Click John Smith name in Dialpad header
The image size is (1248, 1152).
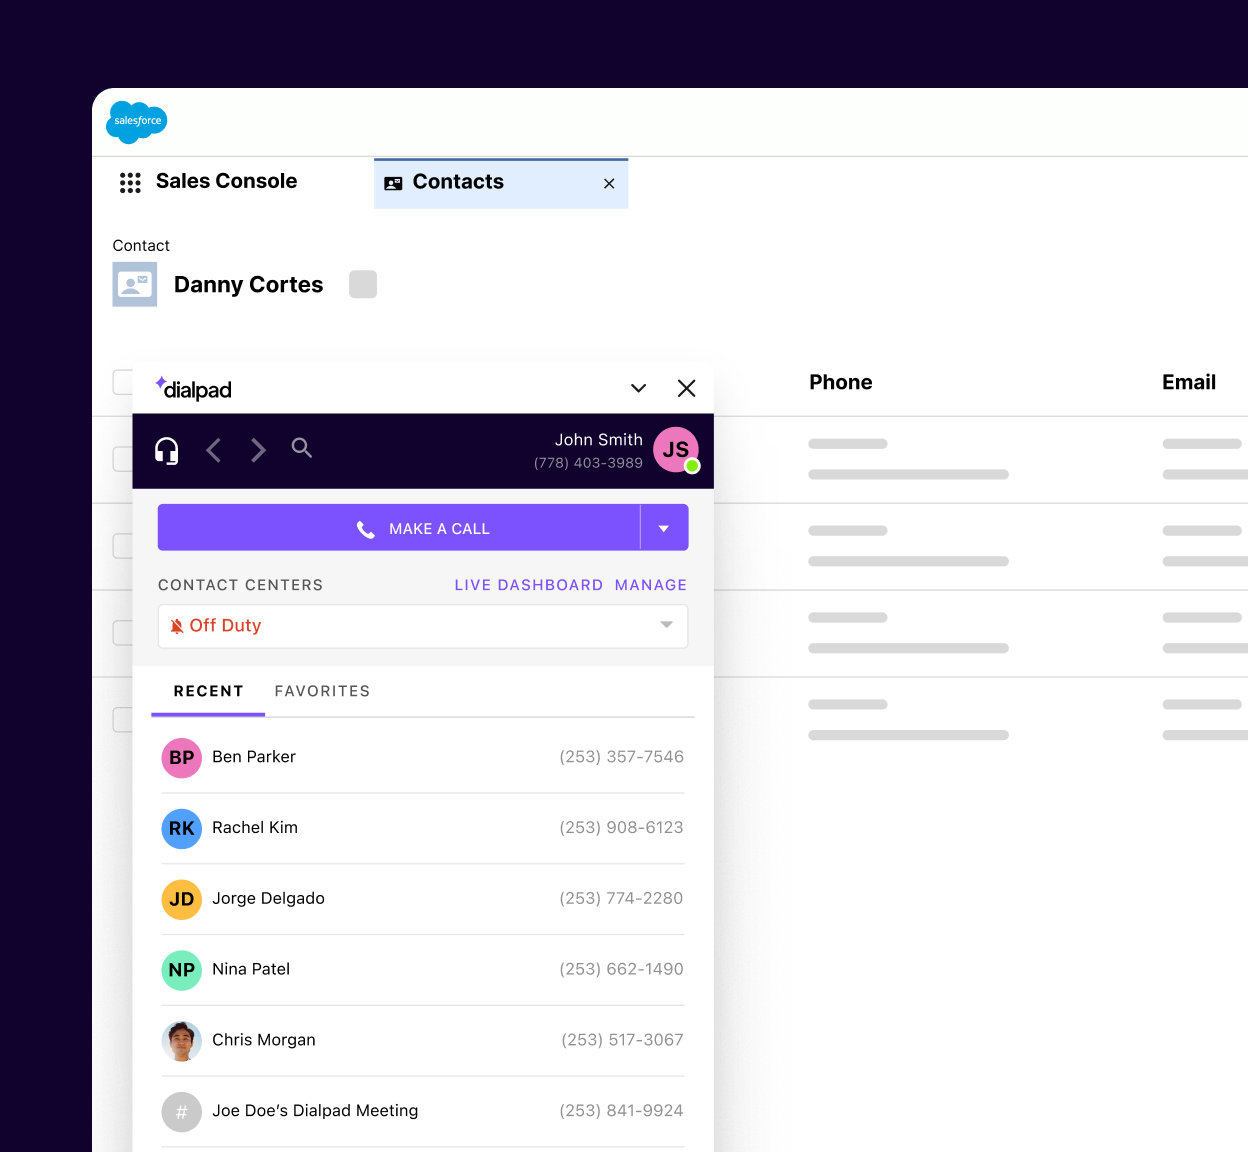point(599,440)
